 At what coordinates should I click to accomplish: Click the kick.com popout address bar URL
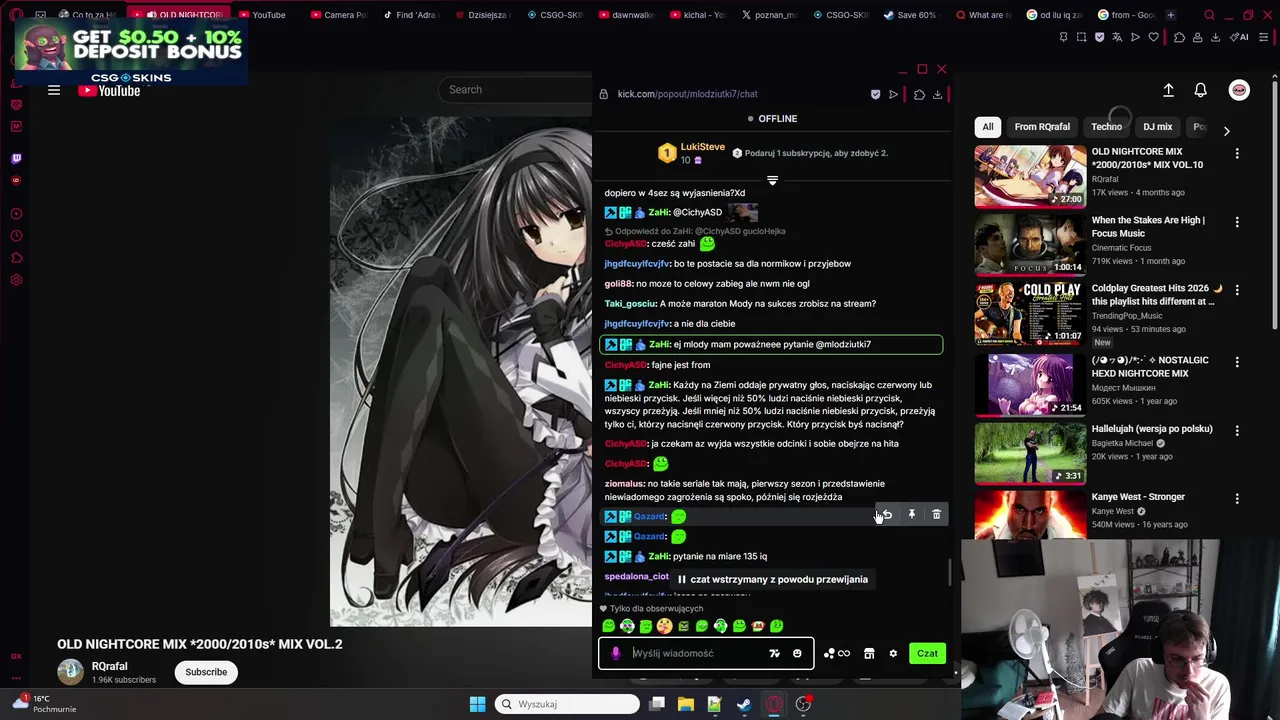(x=687, y=94)
